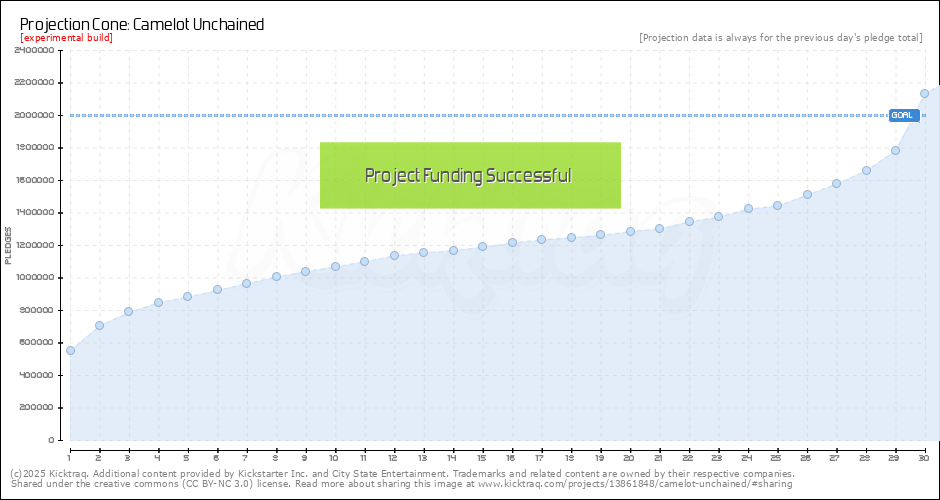940x500 pixels.
Task: Click the day 27 data point circle
Action: point(836,183)
